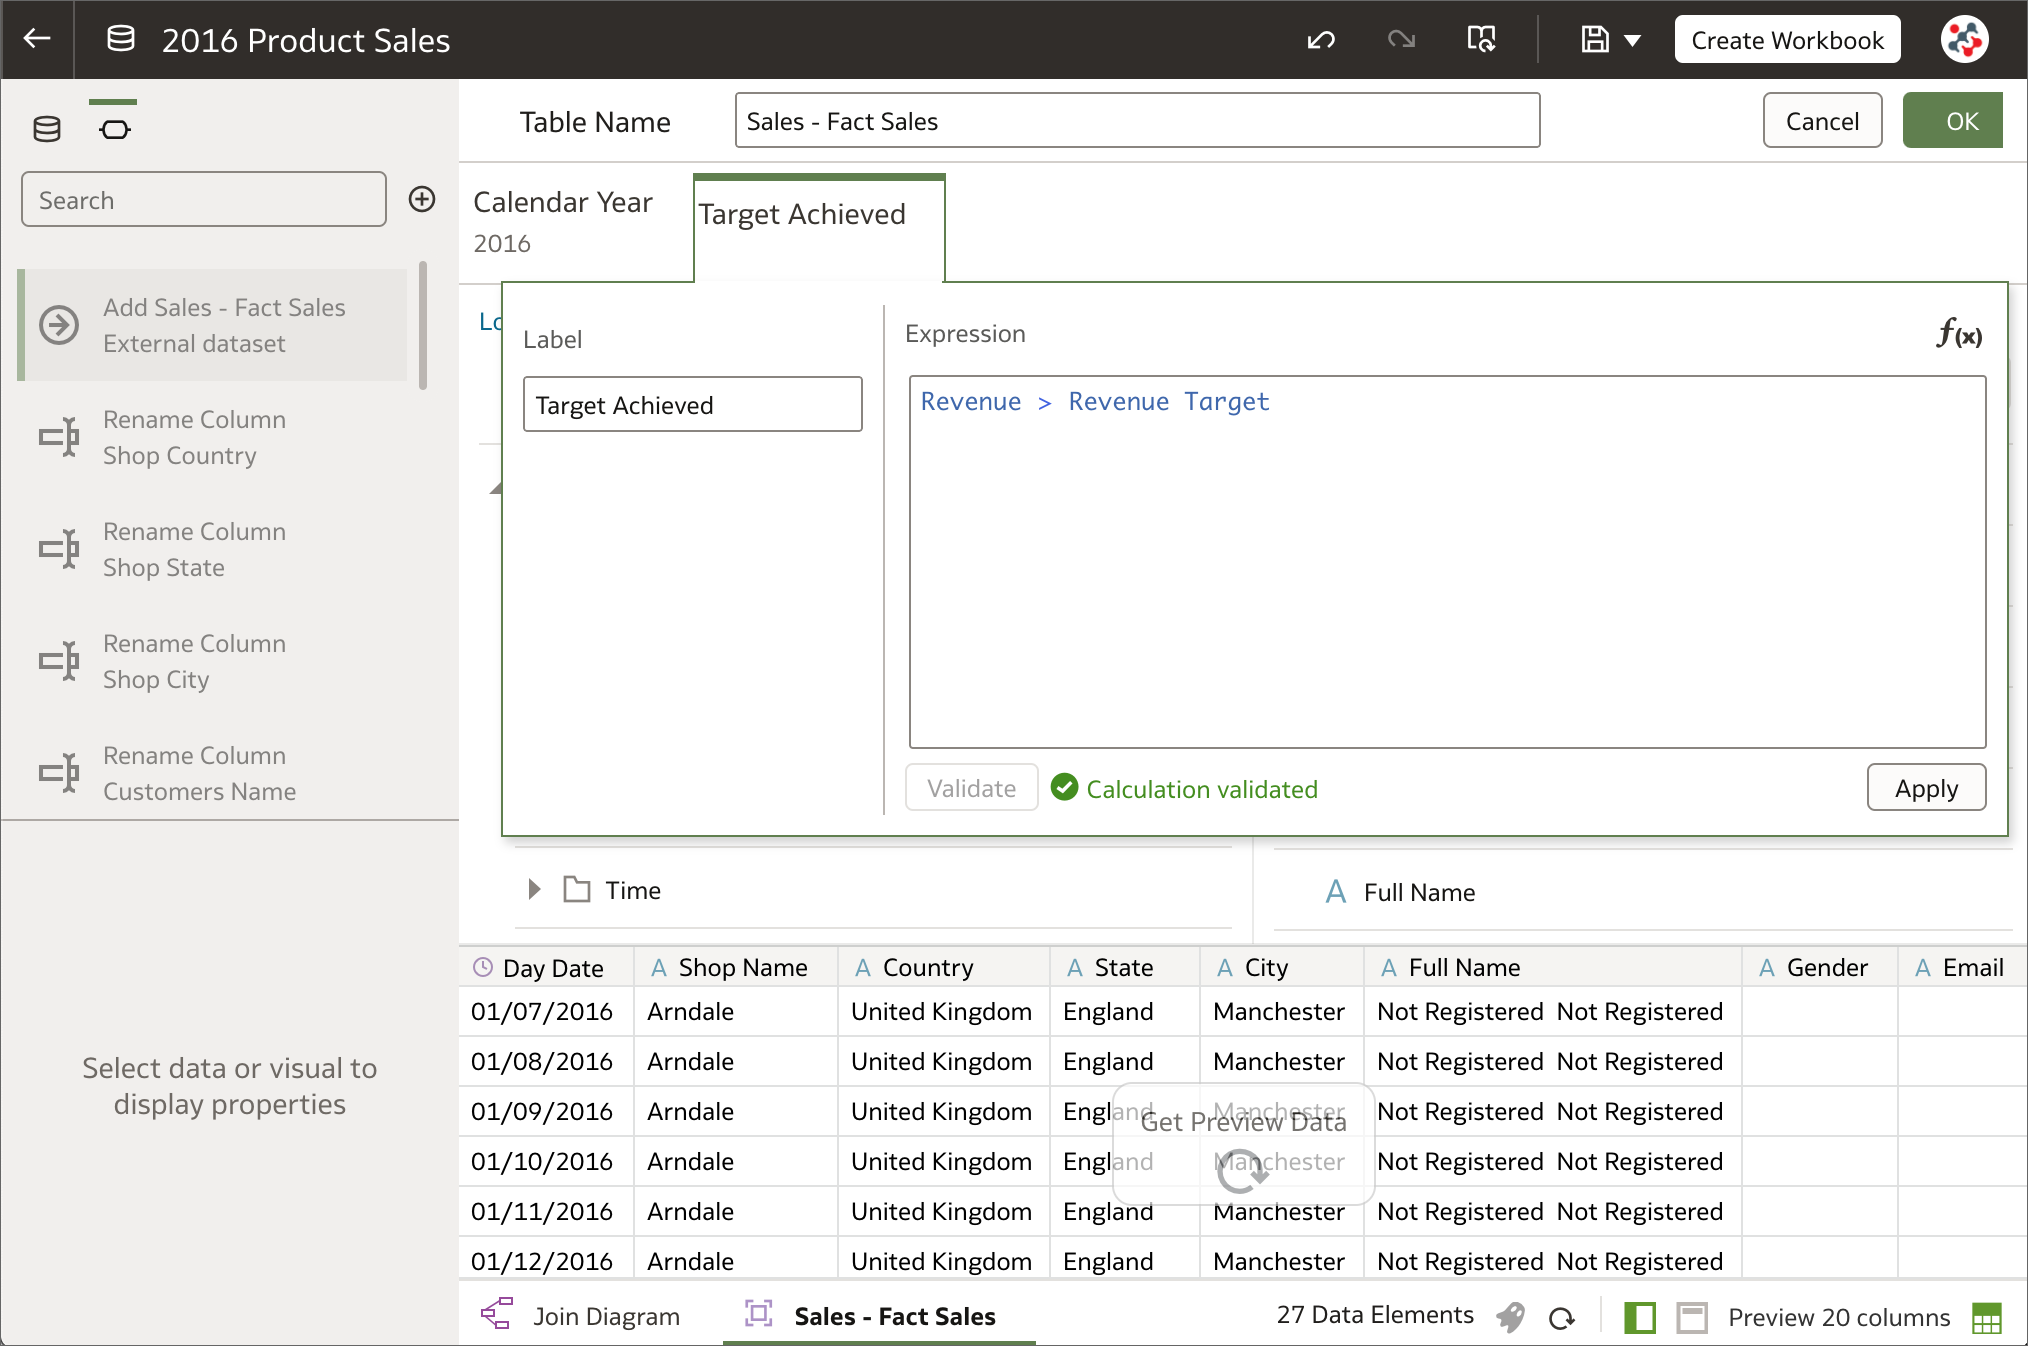2028x1346 pixels.
Task: Expand the Time folder
Action: [533, 890]
